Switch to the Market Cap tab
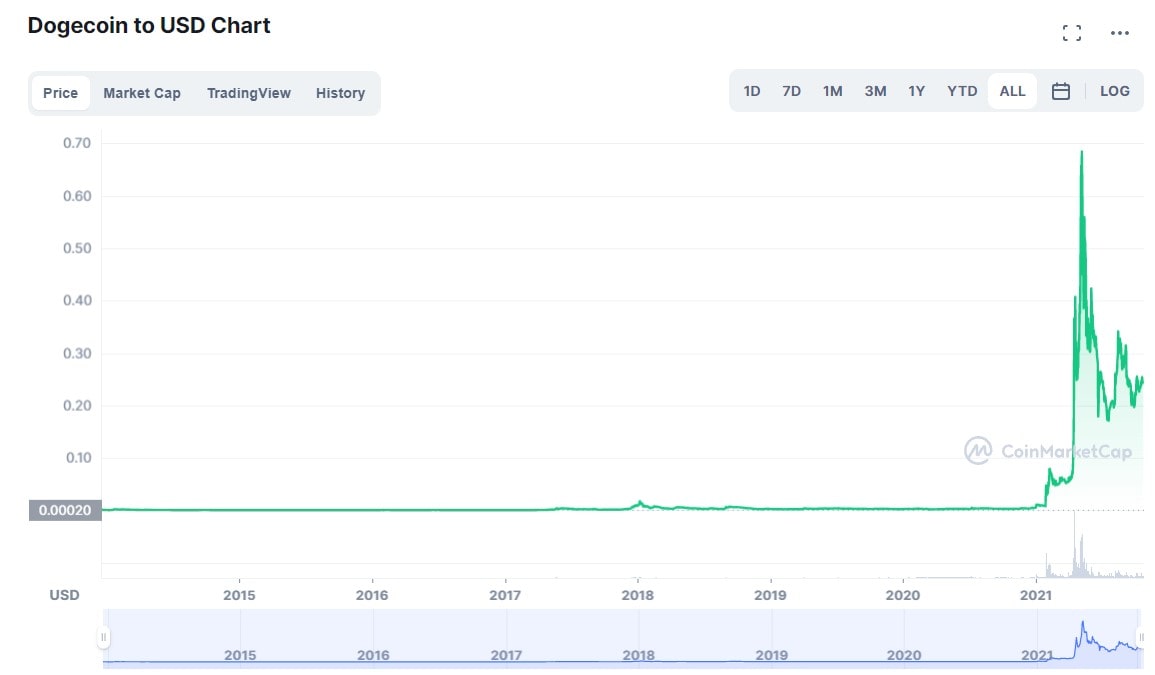The width and height of the screenshot is (1155, 675). coord(141,93)
